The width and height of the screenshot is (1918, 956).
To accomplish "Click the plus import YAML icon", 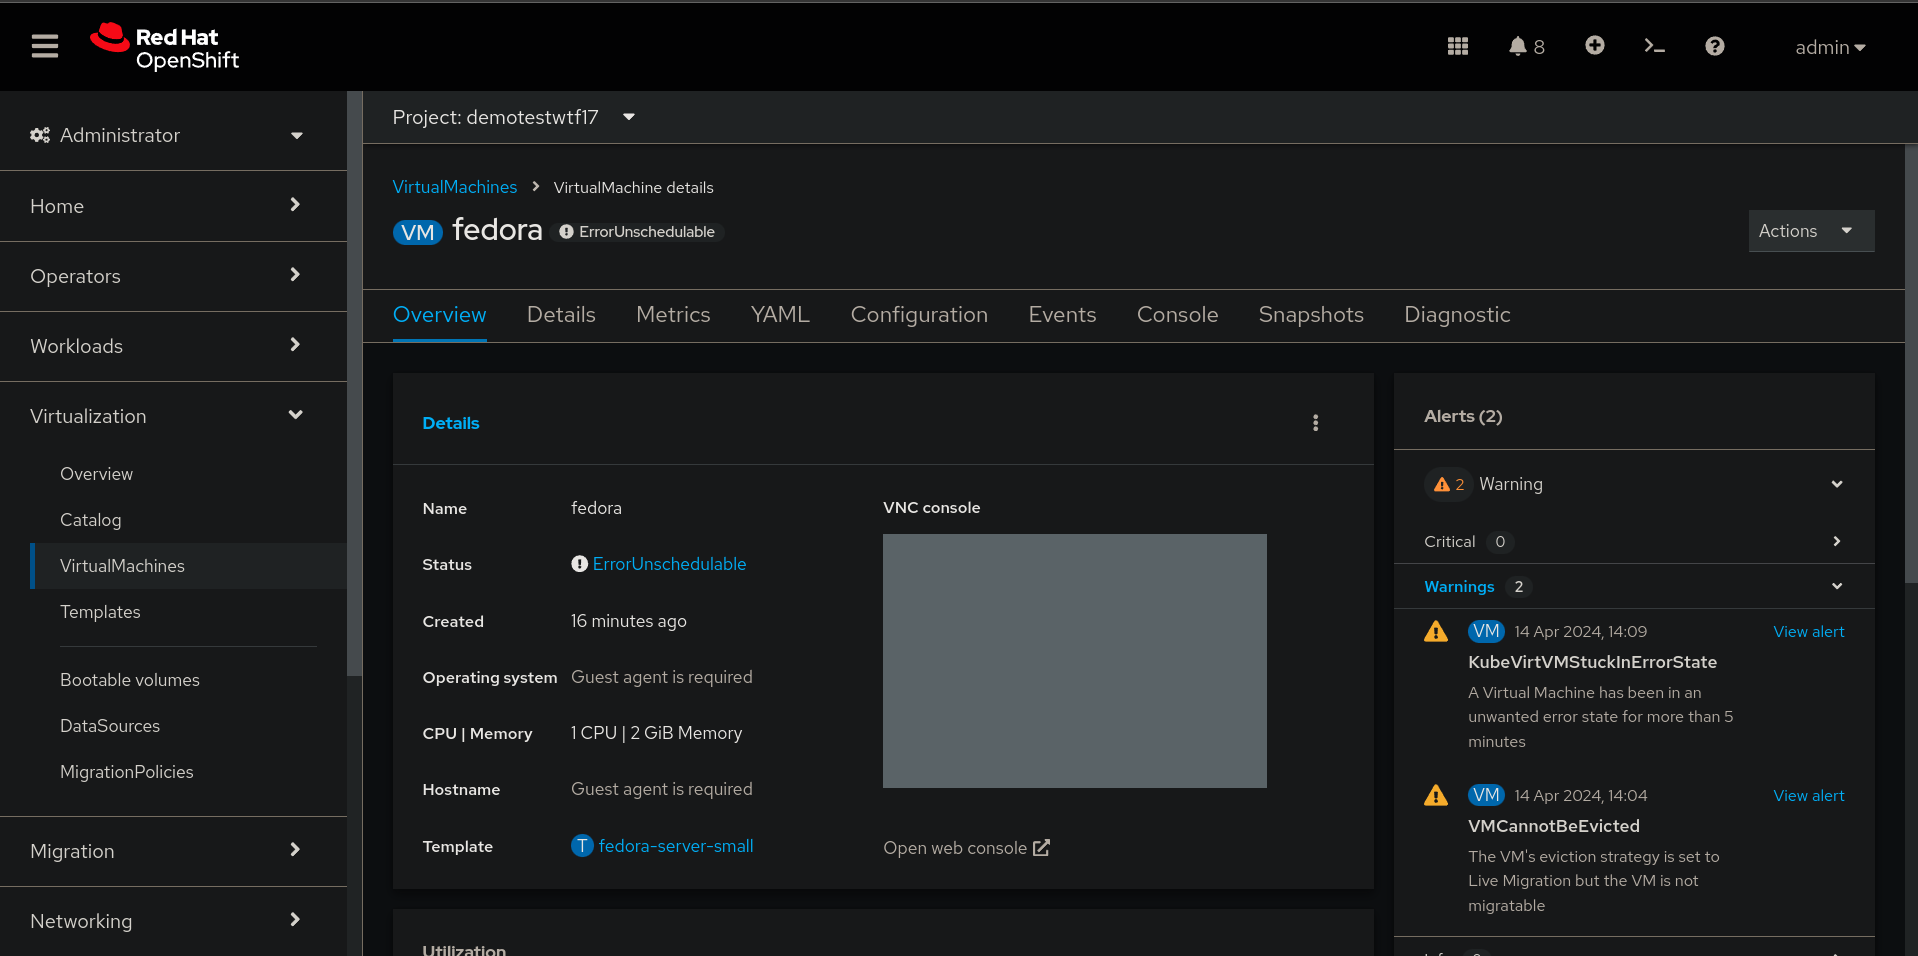I will point(1594,46).
